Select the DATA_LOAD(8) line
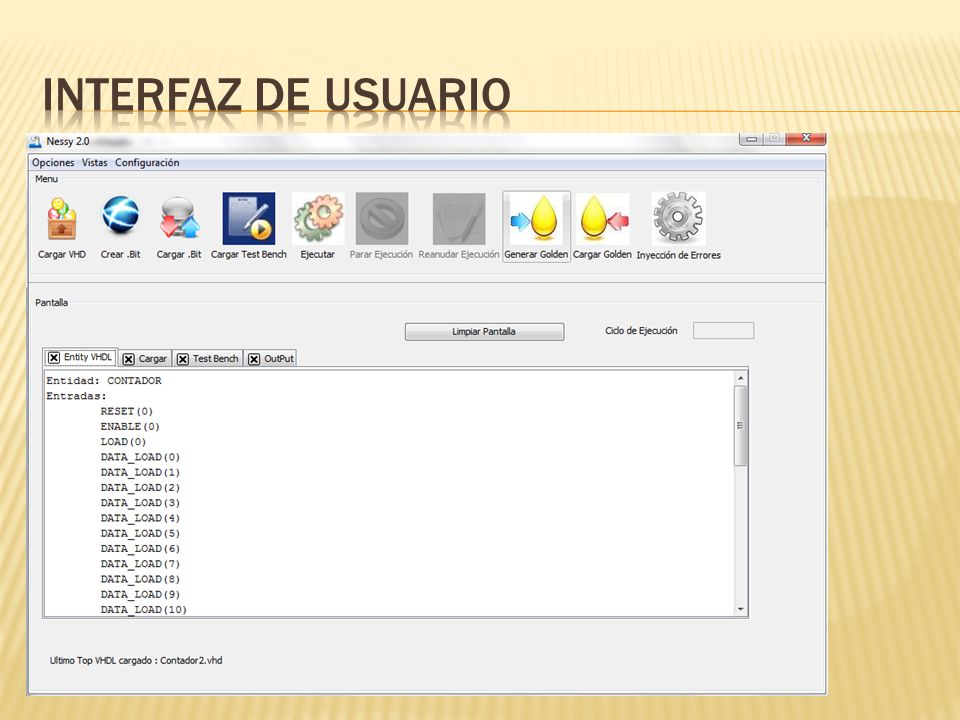The image size is (960, 720). 140,579
